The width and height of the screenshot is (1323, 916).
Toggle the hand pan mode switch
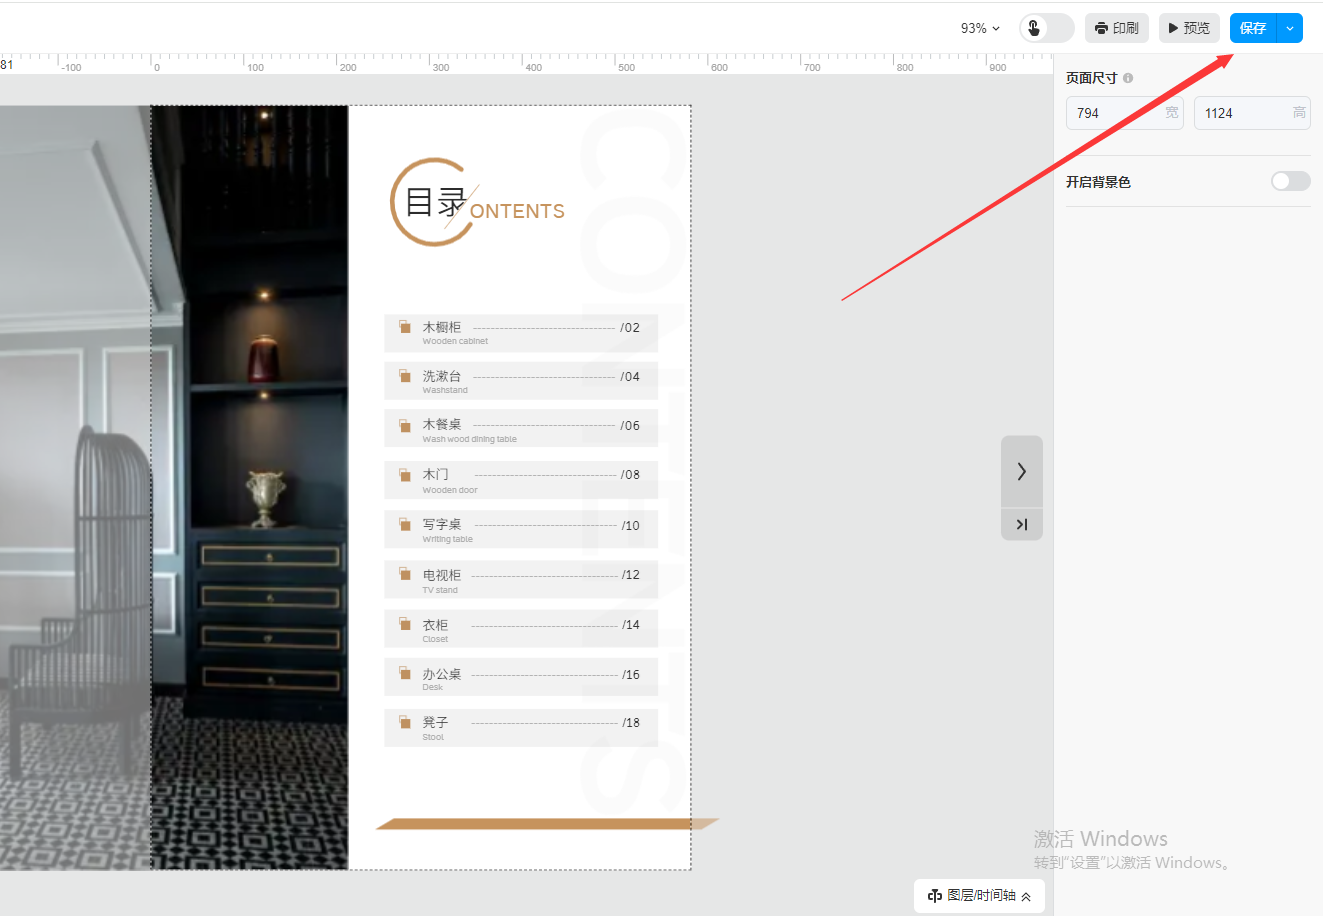click(1046, 28)
